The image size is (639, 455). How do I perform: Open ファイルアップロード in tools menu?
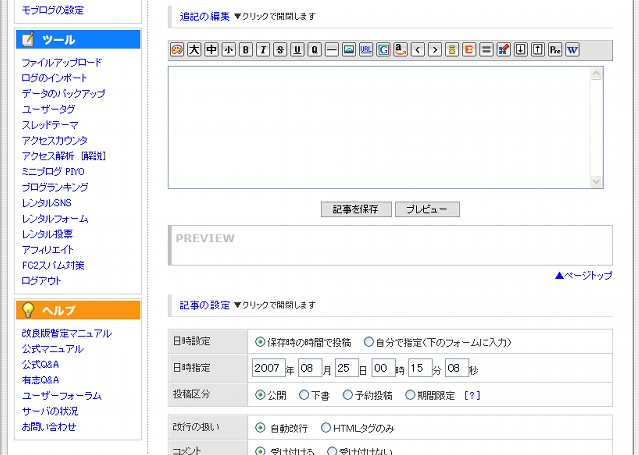62,62
